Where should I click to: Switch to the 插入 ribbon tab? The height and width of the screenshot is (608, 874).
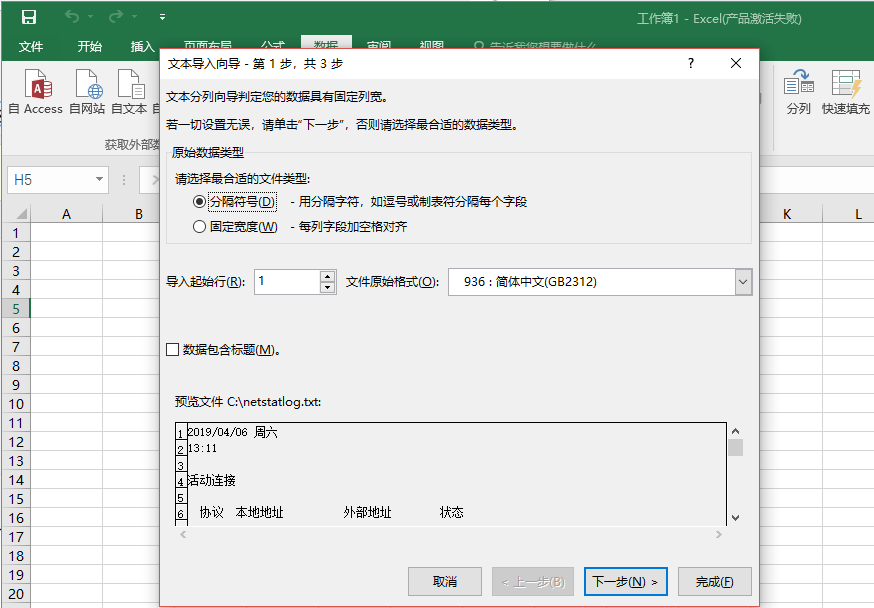[x=143, y=46]
